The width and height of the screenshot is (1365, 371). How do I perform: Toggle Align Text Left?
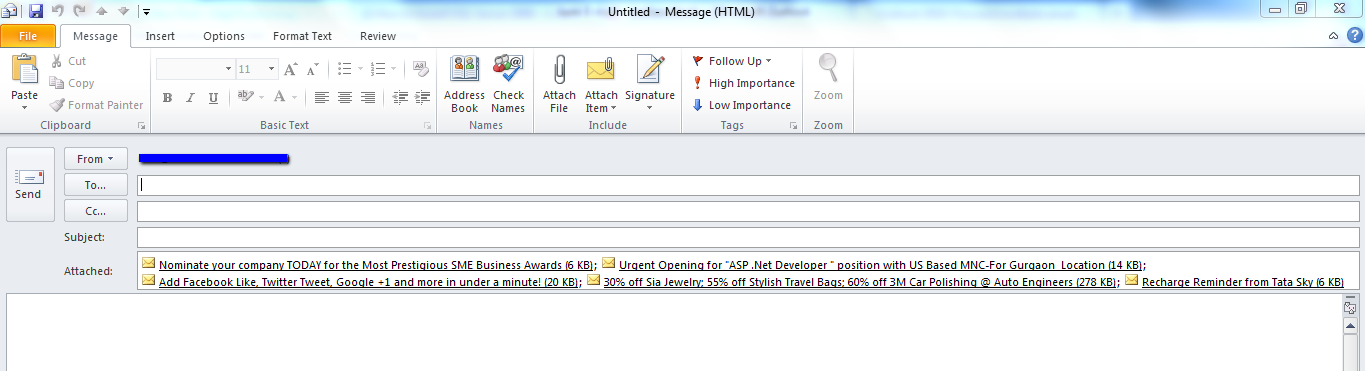pyautogui.click(x=321, y=98)
